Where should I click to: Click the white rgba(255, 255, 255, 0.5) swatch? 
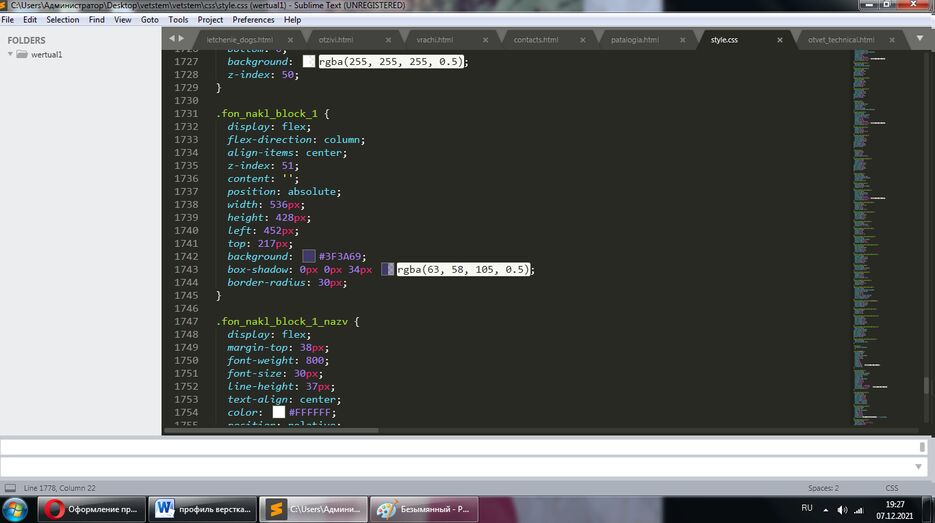[x=309, y=61]
